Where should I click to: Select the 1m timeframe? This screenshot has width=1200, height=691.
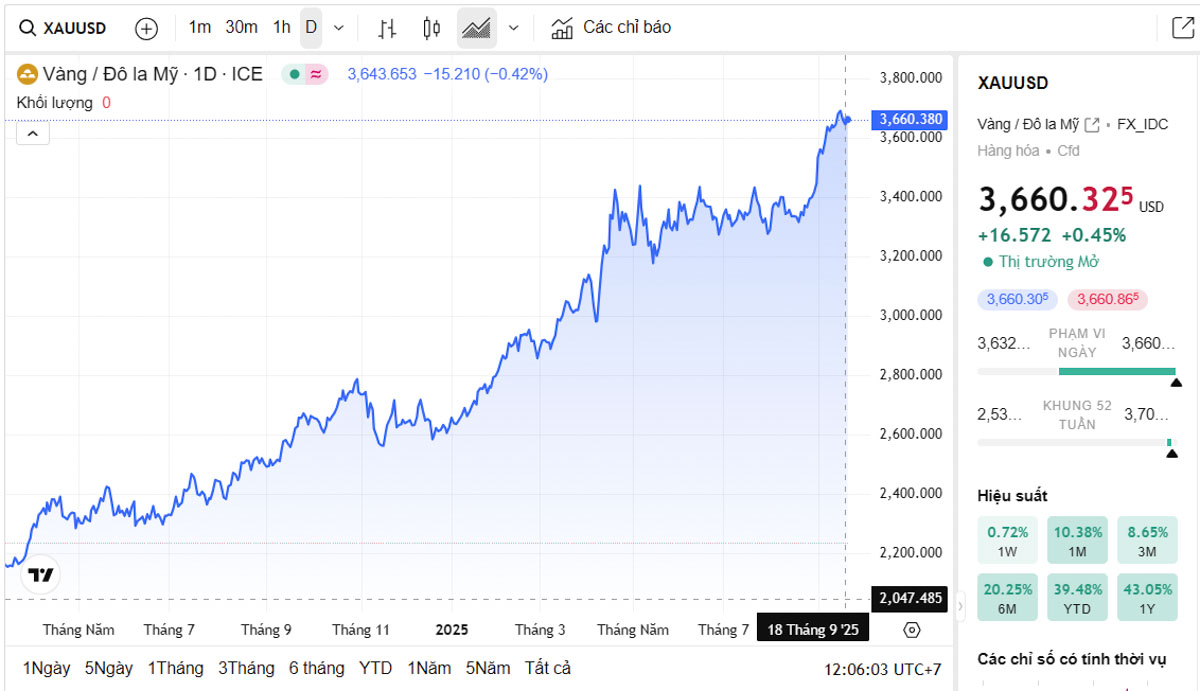[x=200, y=27]
